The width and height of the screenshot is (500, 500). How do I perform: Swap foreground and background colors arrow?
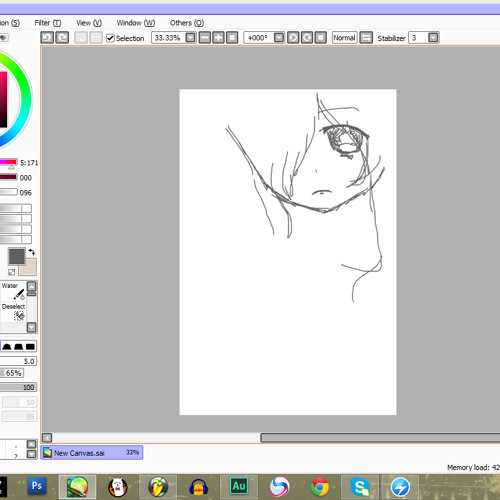(32, 252)
